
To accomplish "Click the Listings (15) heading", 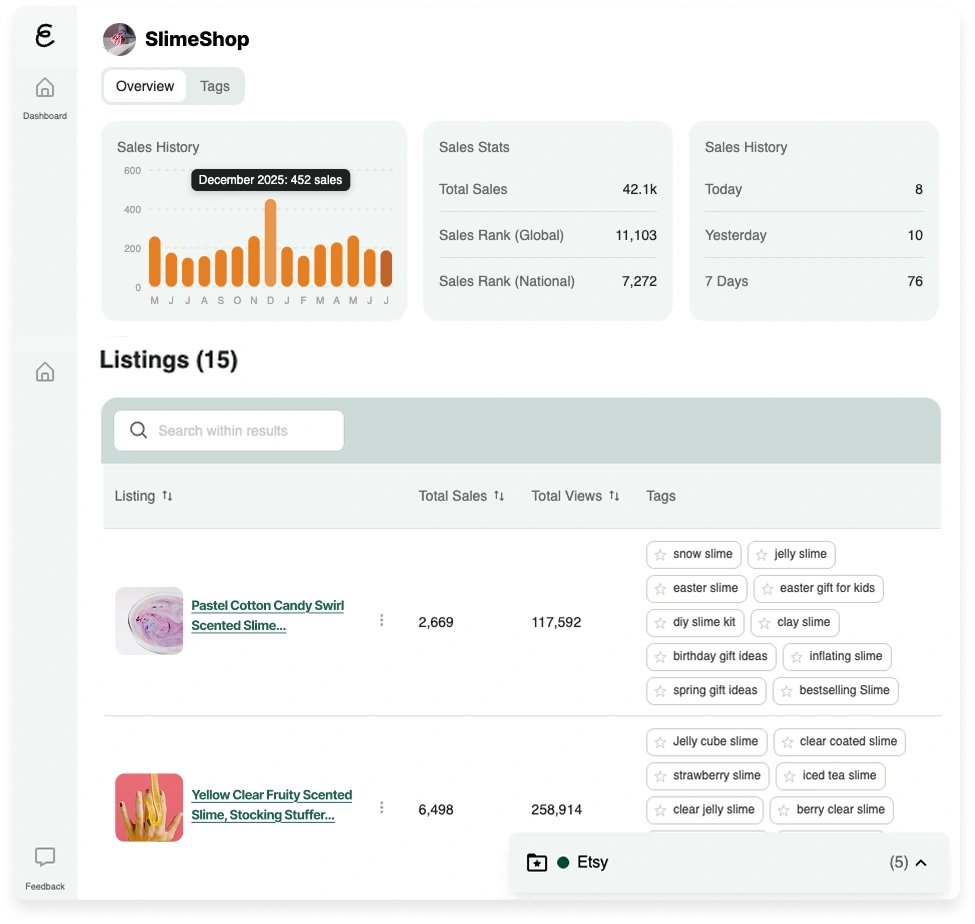I will point(169,360).
